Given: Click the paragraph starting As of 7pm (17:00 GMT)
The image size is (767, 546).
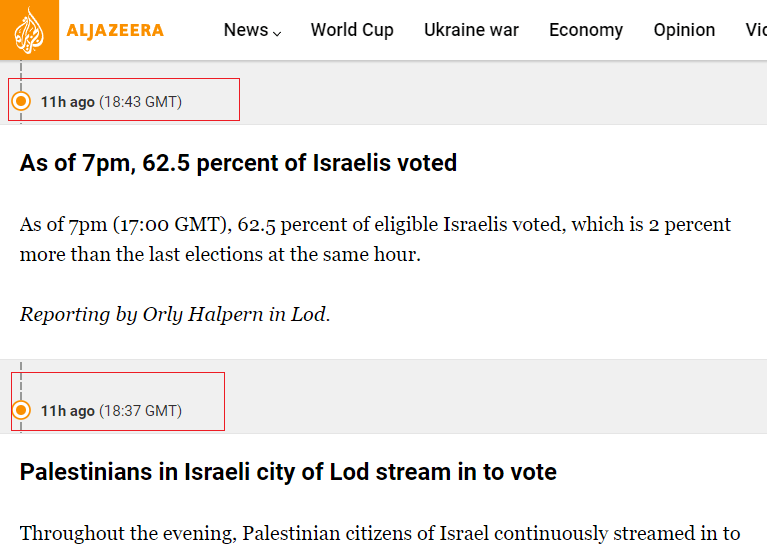Looking at the screenshot, I should [x=375, y=239].
